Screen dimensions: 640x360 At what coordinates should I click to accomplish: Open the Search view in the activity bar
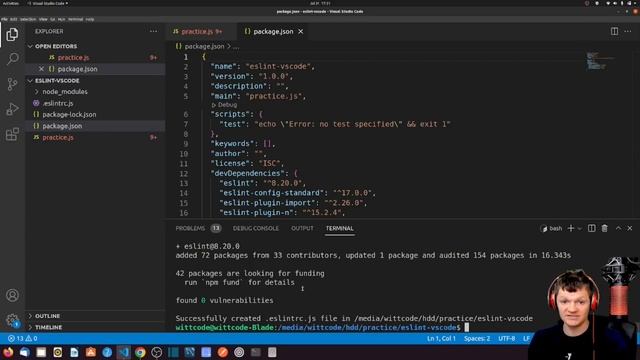click(12, 59)
